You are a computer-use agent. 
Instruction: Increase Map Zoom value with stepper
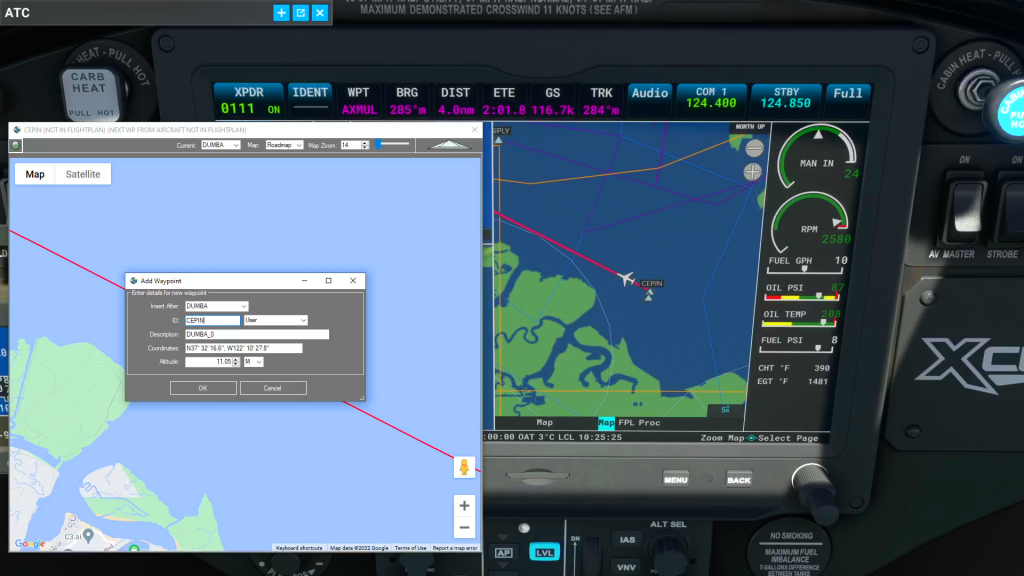coord(365,143)
